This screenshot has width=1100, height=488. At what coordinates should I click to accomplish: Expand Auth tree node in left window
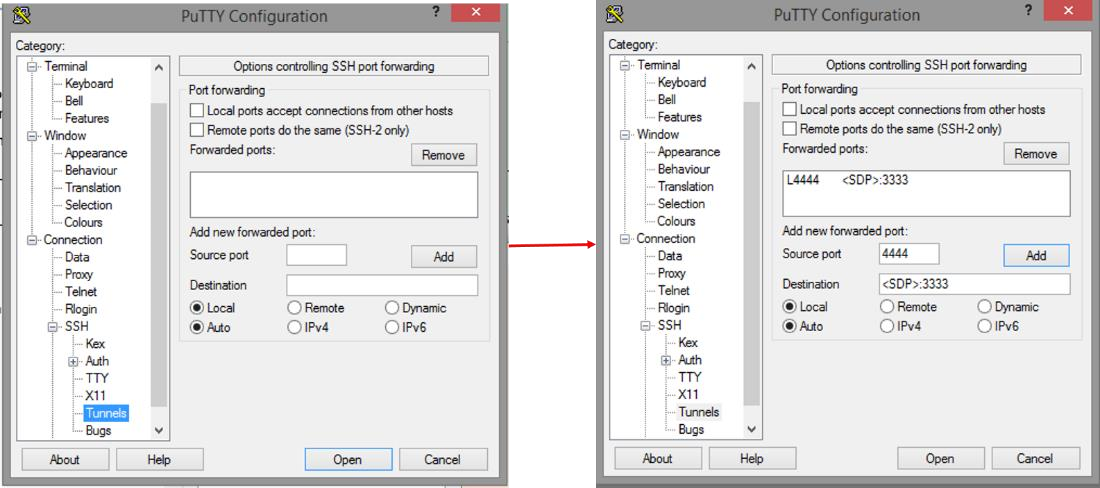73,362
